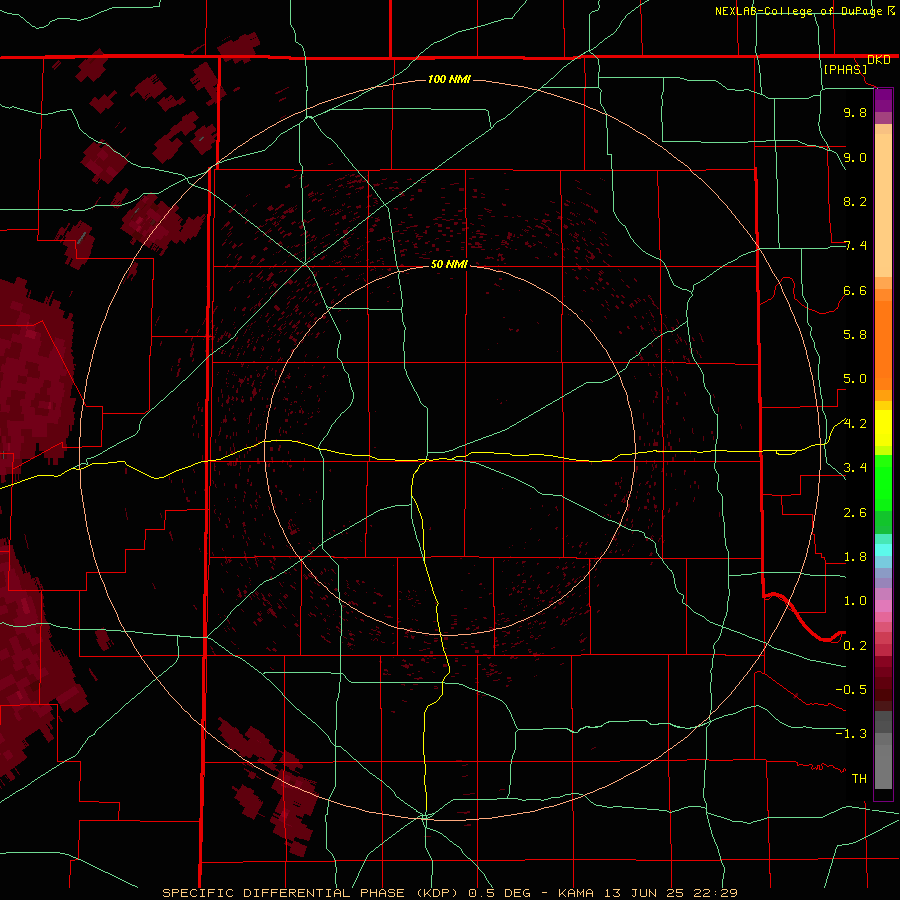900x900 pixels.
Task: Click the TH threshold legend label
Action: pos(859,779)
